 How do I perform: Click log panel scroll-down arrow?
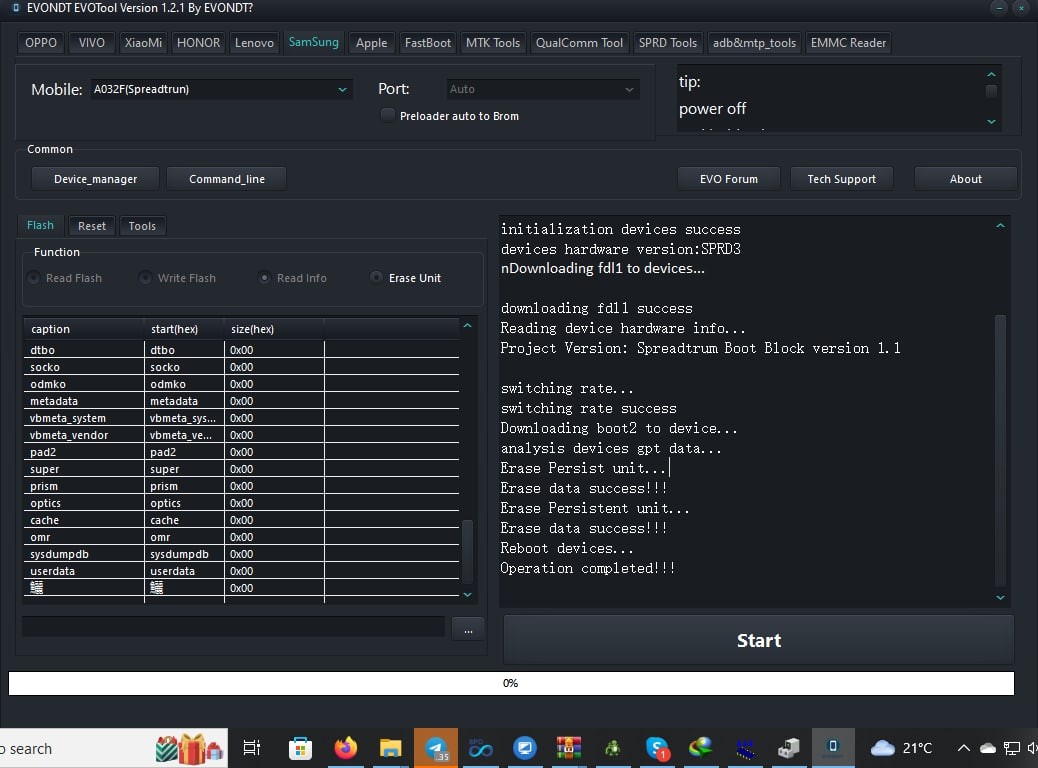click(1000, 597)
